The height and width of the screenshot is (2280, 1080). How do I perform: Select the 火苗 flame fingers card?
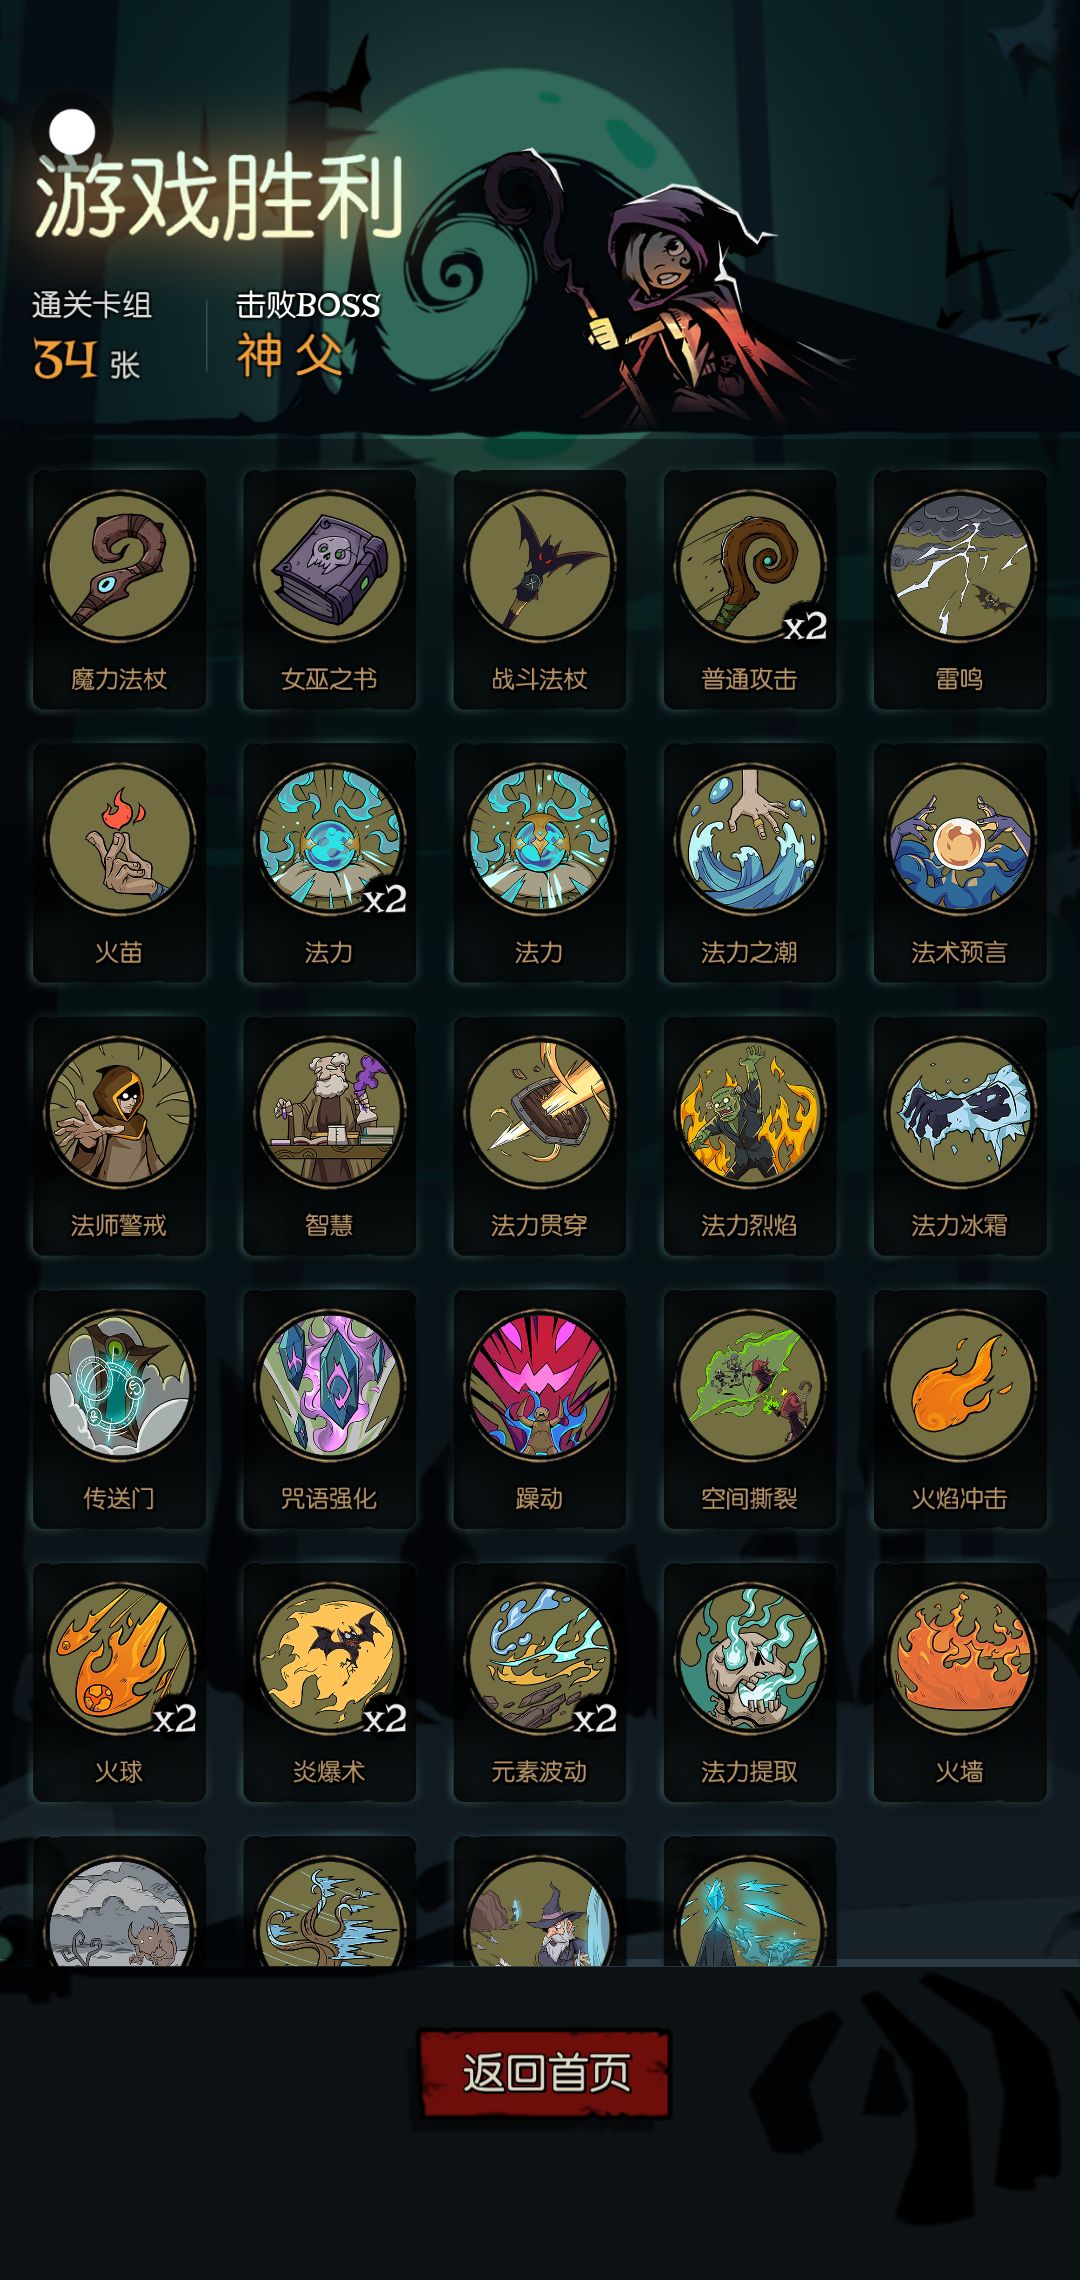(119, 863)
